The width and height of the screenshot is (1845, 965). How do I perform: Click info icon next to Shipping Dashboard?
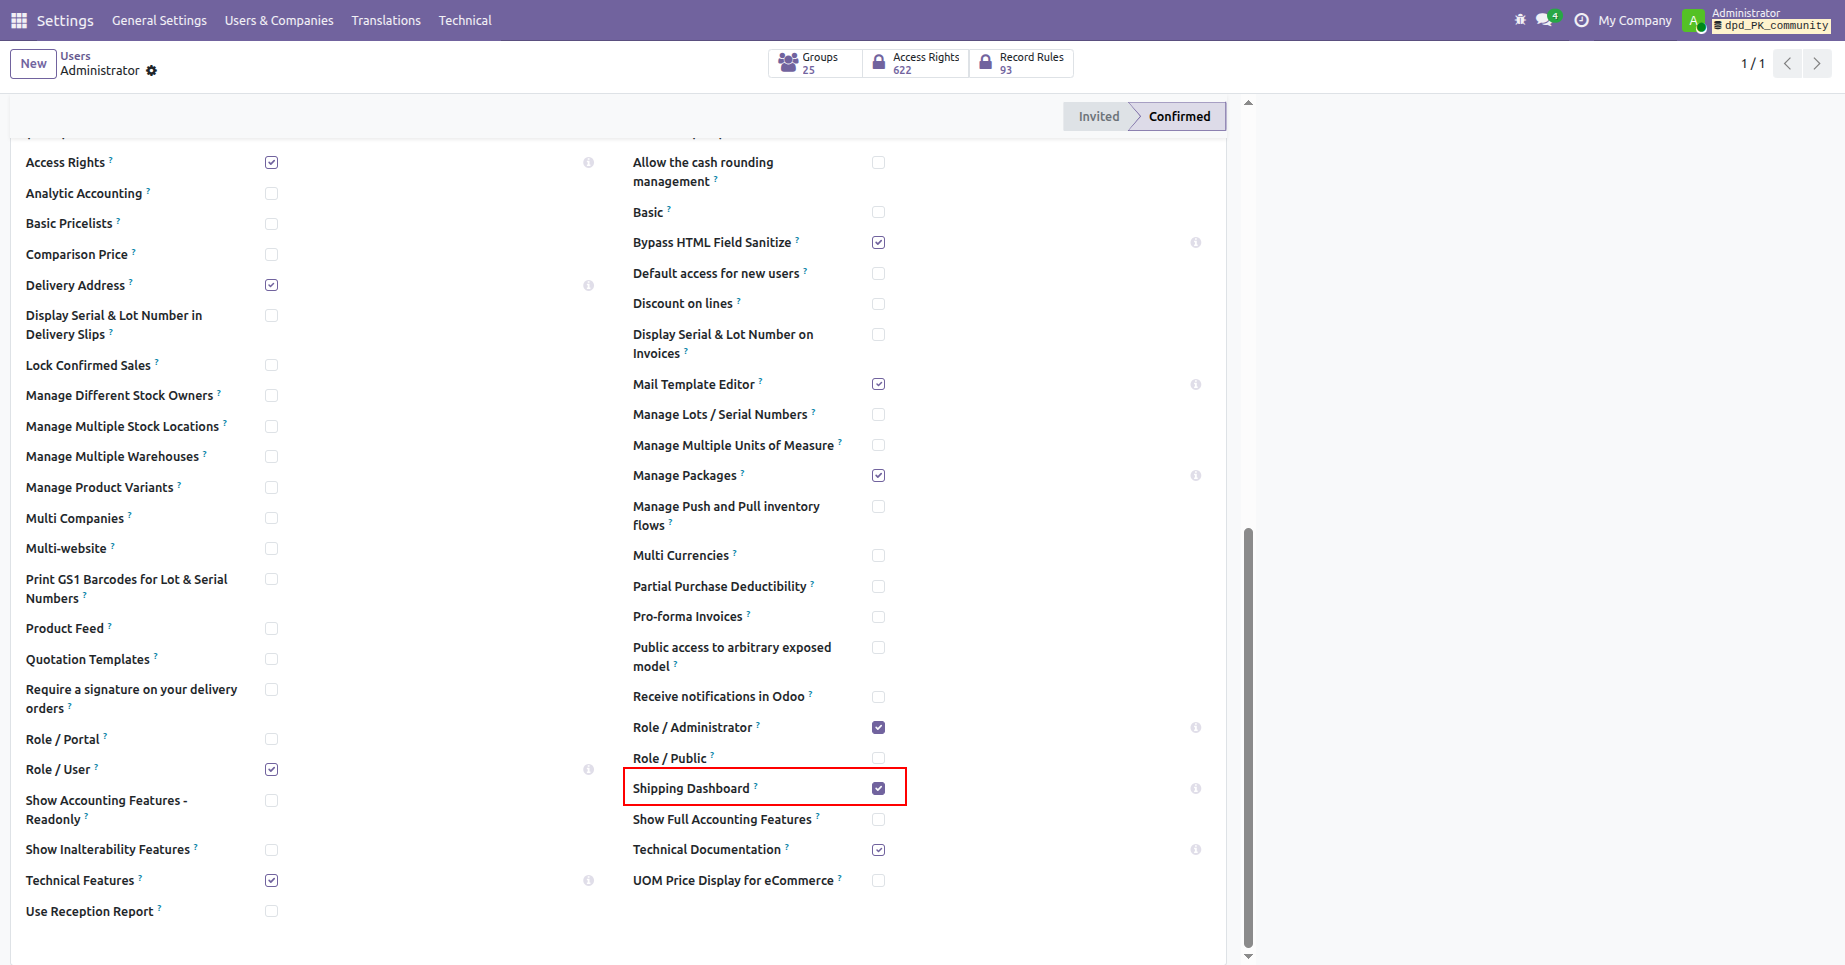click(x=1196, y=789)
